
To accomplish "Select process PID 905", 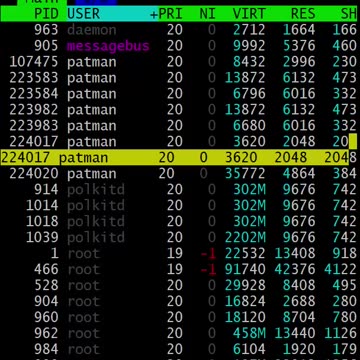I will click(180, 46).
